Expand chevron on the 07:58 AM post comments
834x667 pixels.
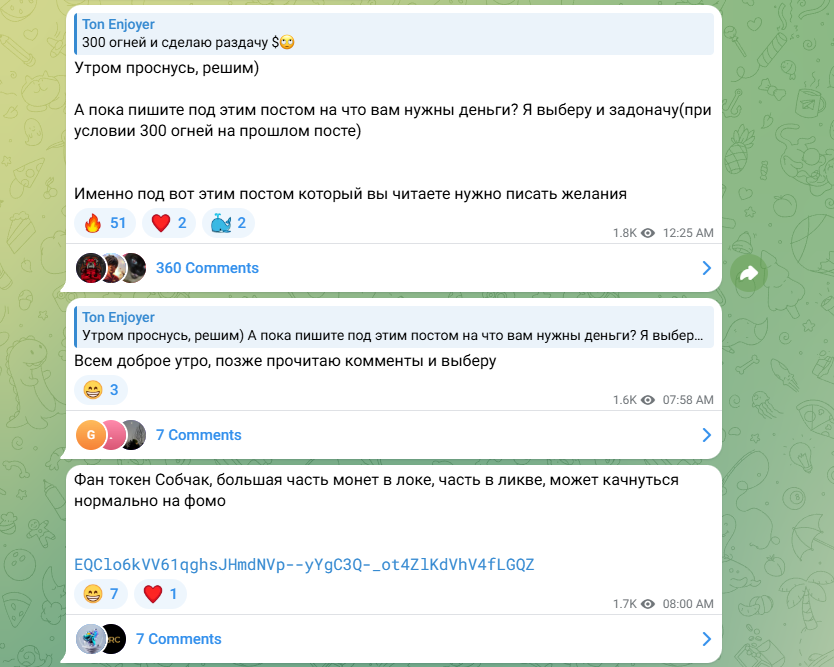click(x=706, y=435)
